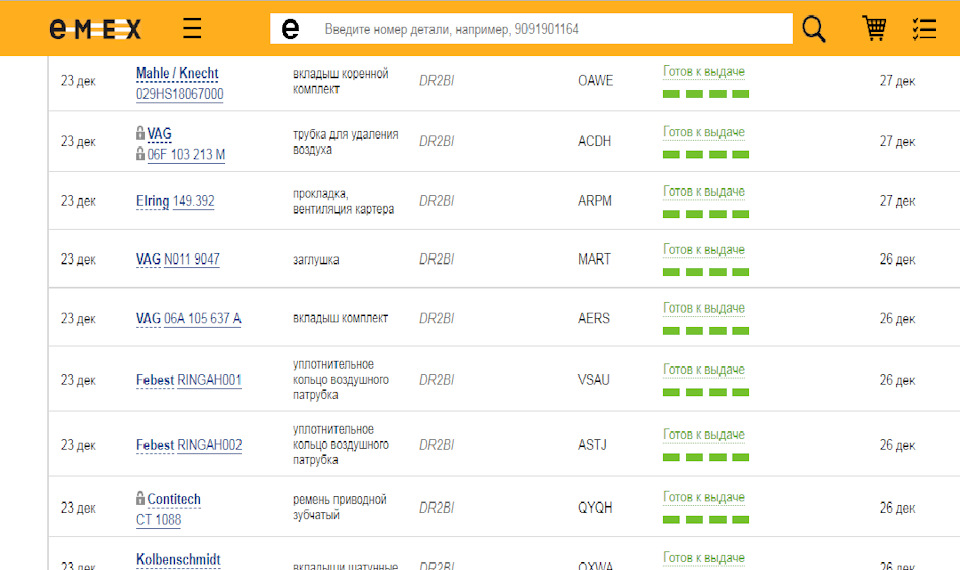This screenshot has height=570, width=960.
Task: Open Kolbenschmidt brand link
Action: 178,559
